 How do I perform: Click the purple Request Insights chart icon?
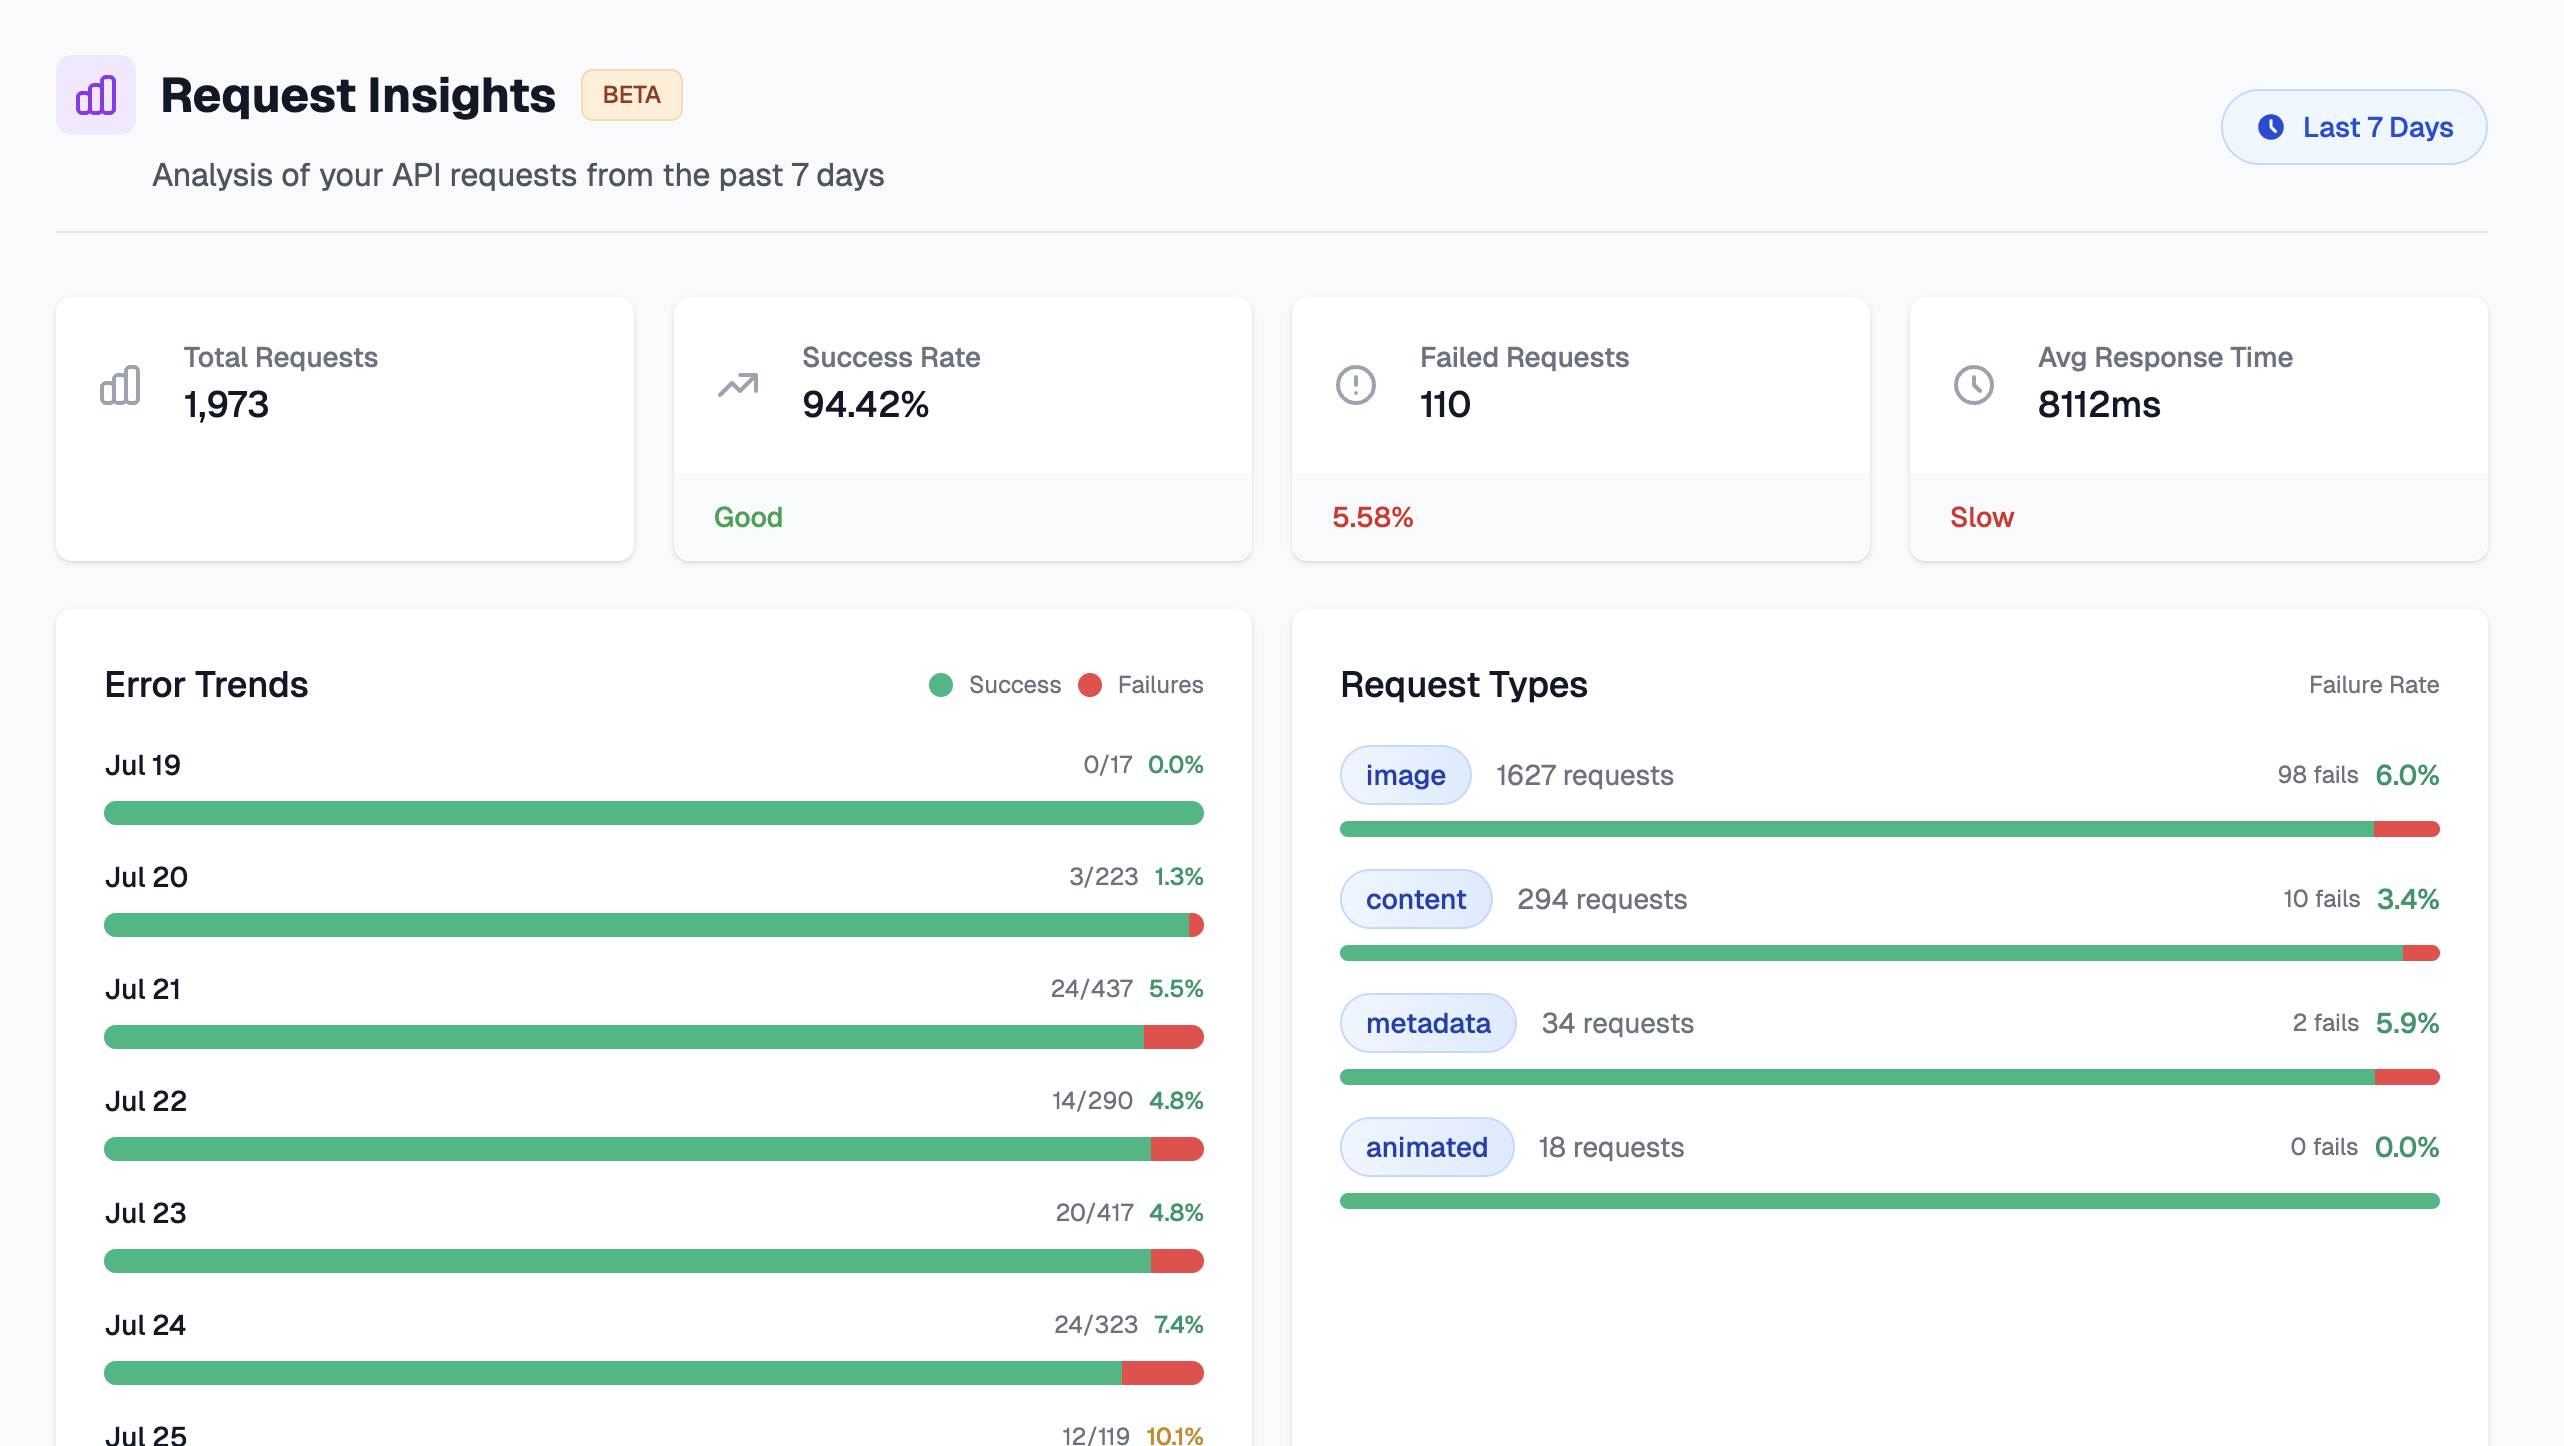pos(96,95)
